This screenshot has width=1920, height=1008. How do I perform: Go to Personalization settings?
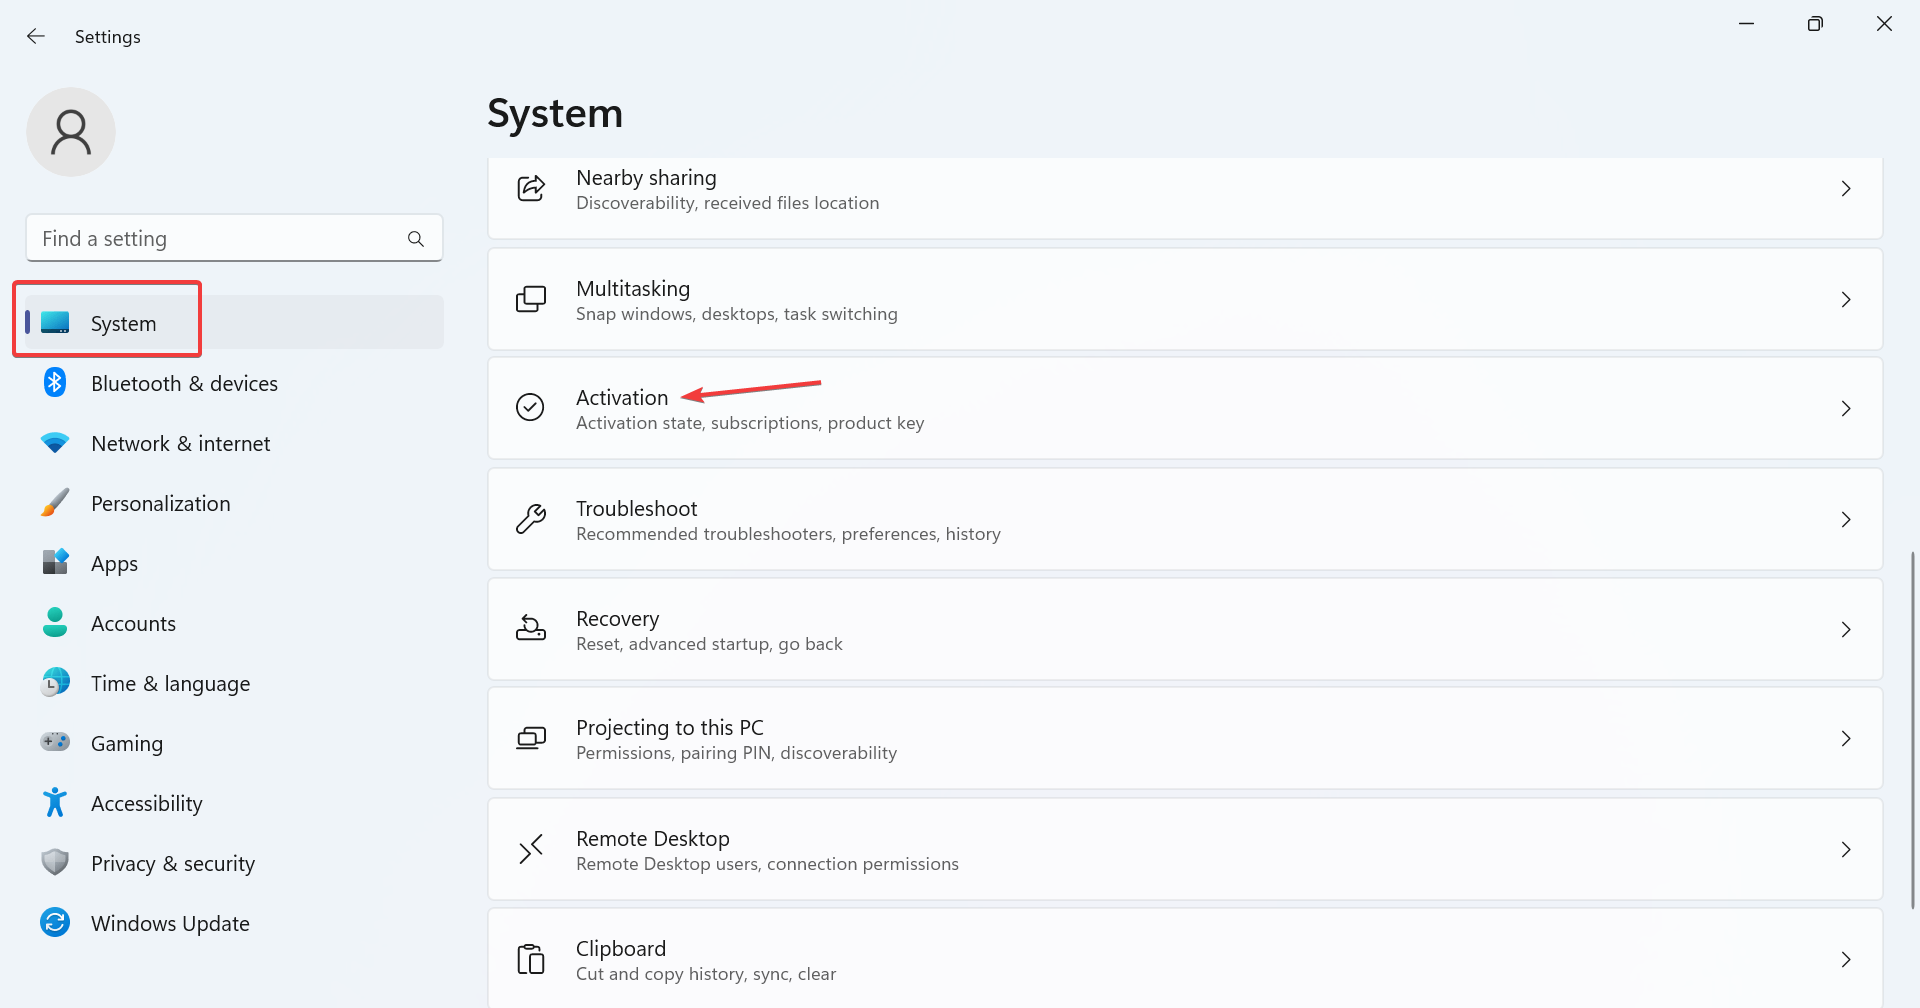[160, 504]
